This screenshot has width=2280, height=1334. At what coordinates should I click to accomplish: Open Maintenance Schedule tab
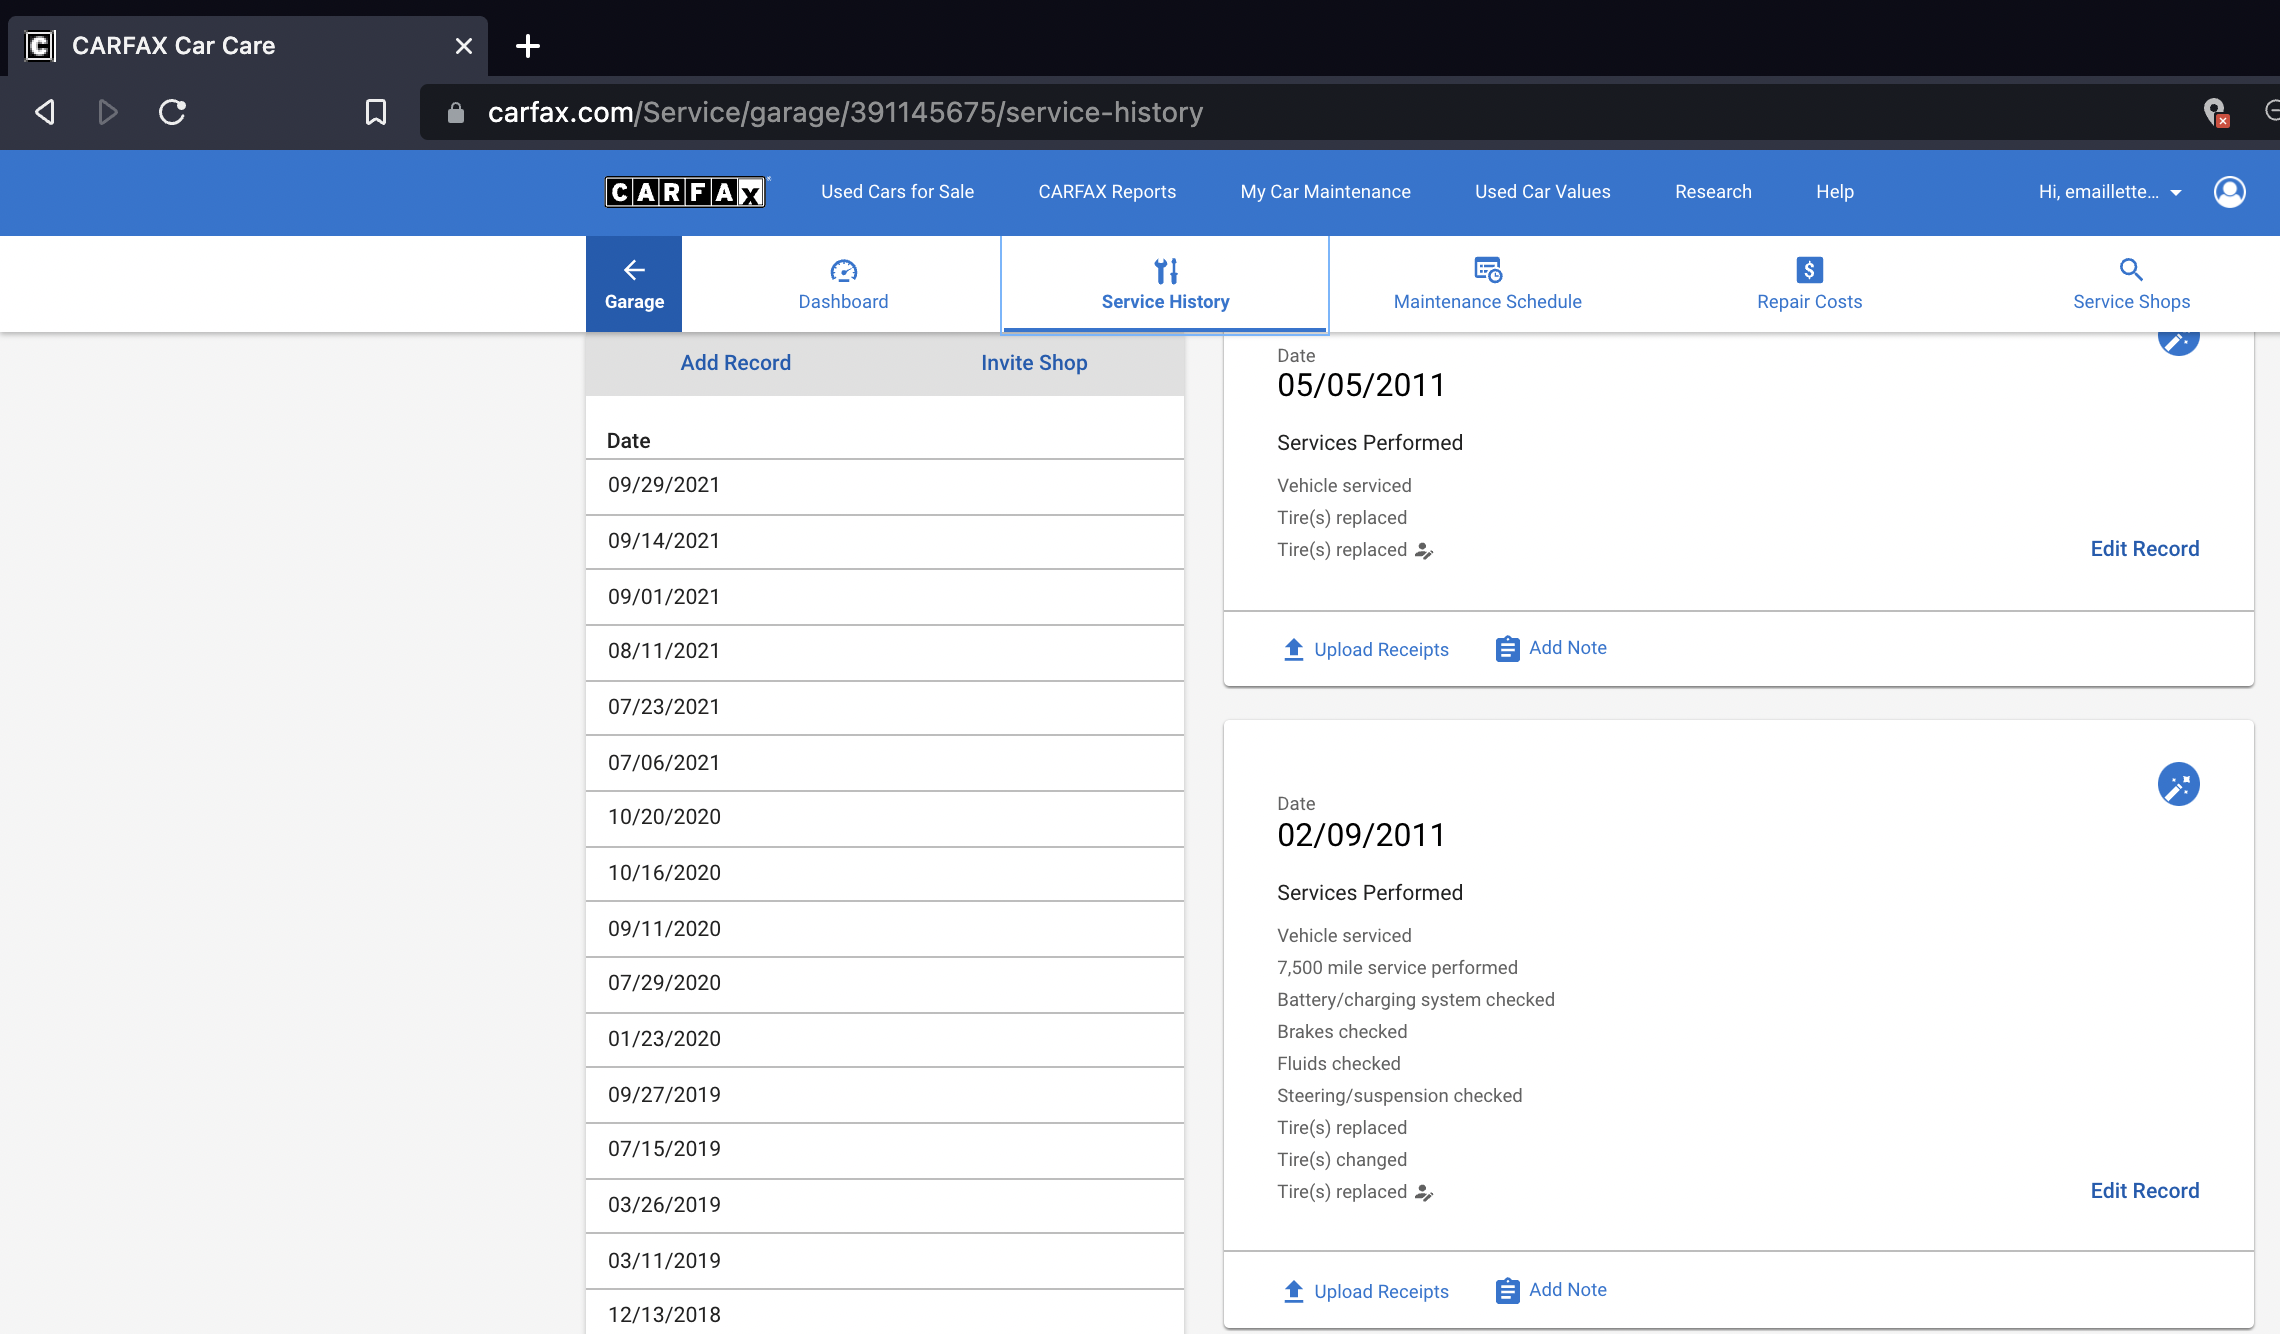pyautogui.click(x=1488, y=284)
